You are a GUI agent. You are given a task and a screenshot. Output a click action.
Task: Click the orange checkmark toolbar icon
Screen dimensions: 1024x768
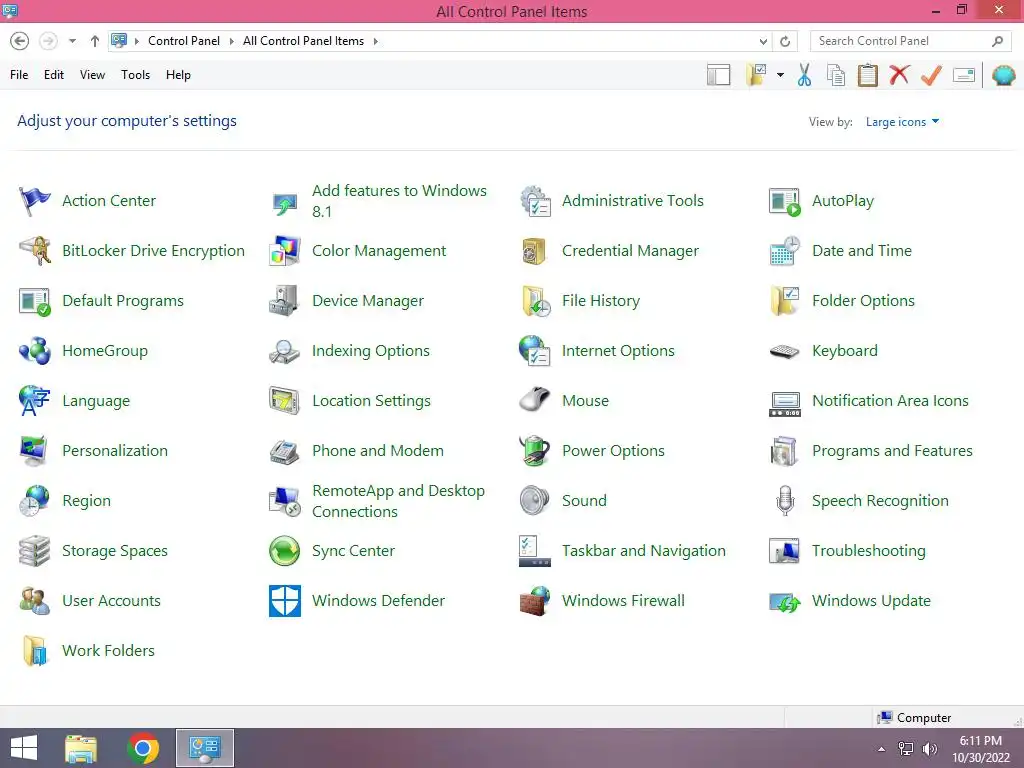click(931, 75)
